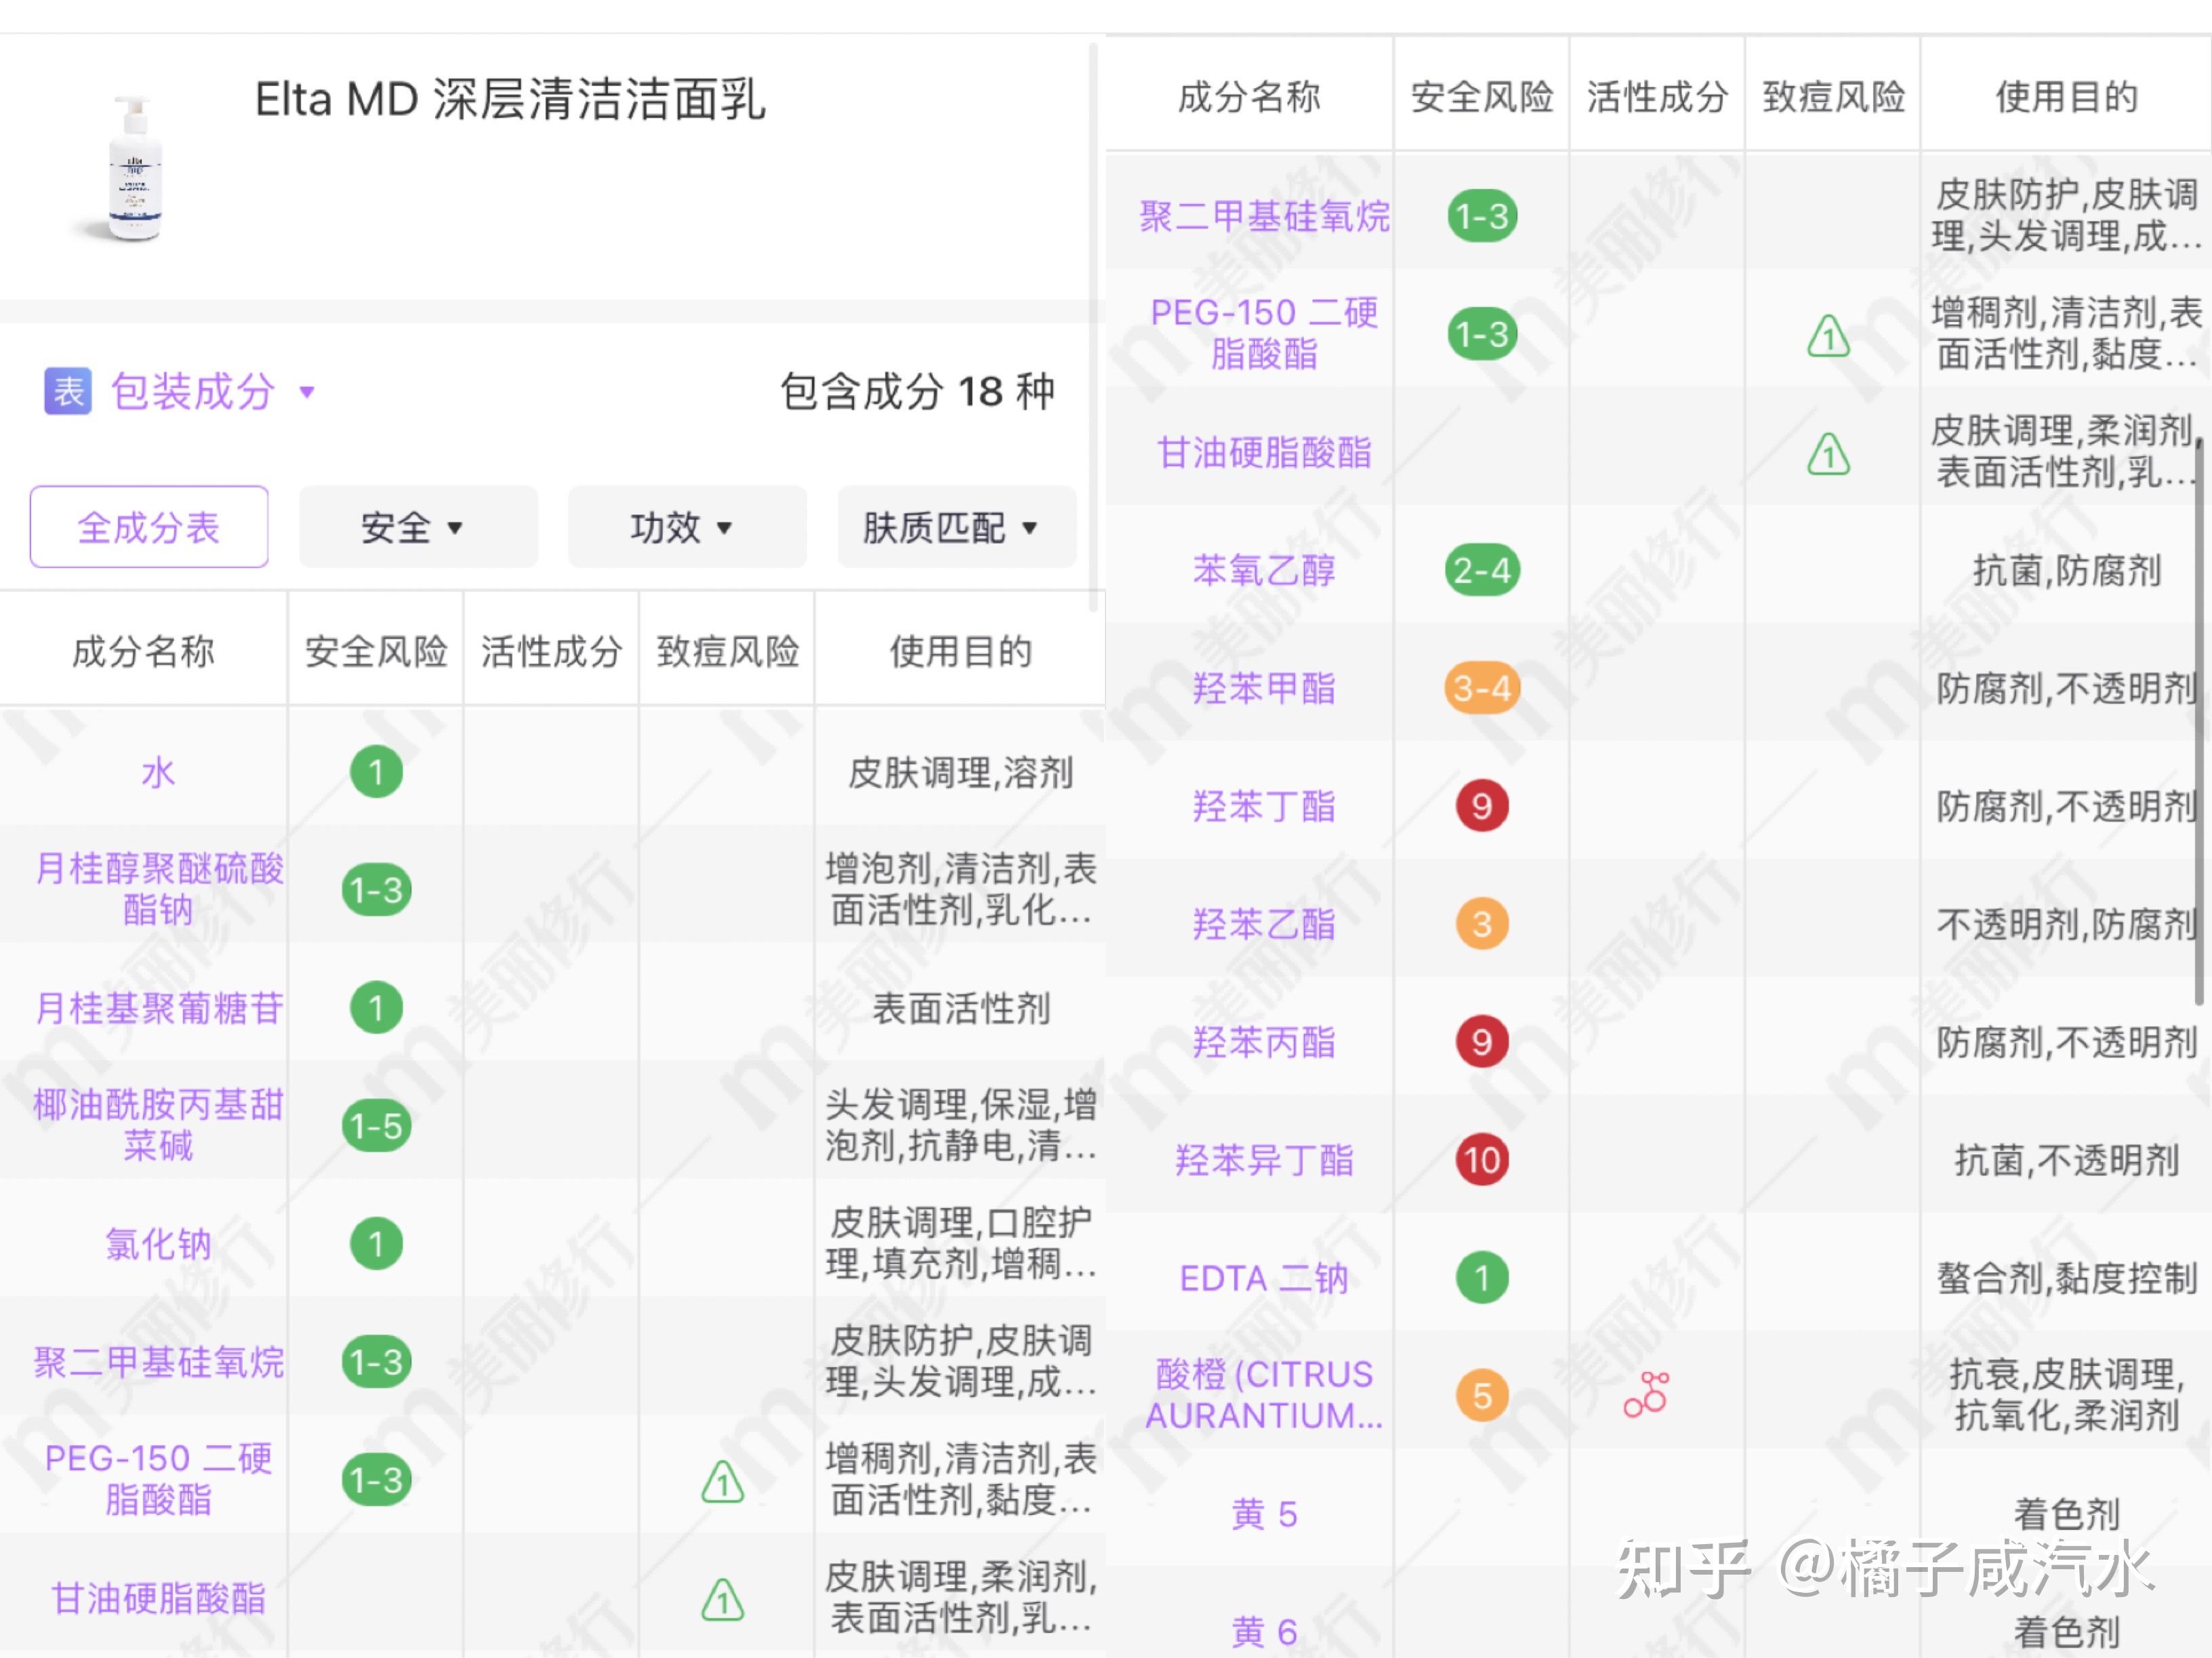Image resolution: width=2212 pixels, height=1658 pixels.
Task: Open the EDTA 二钠 ingredient link
Action: click(x=1264, y=1278)
